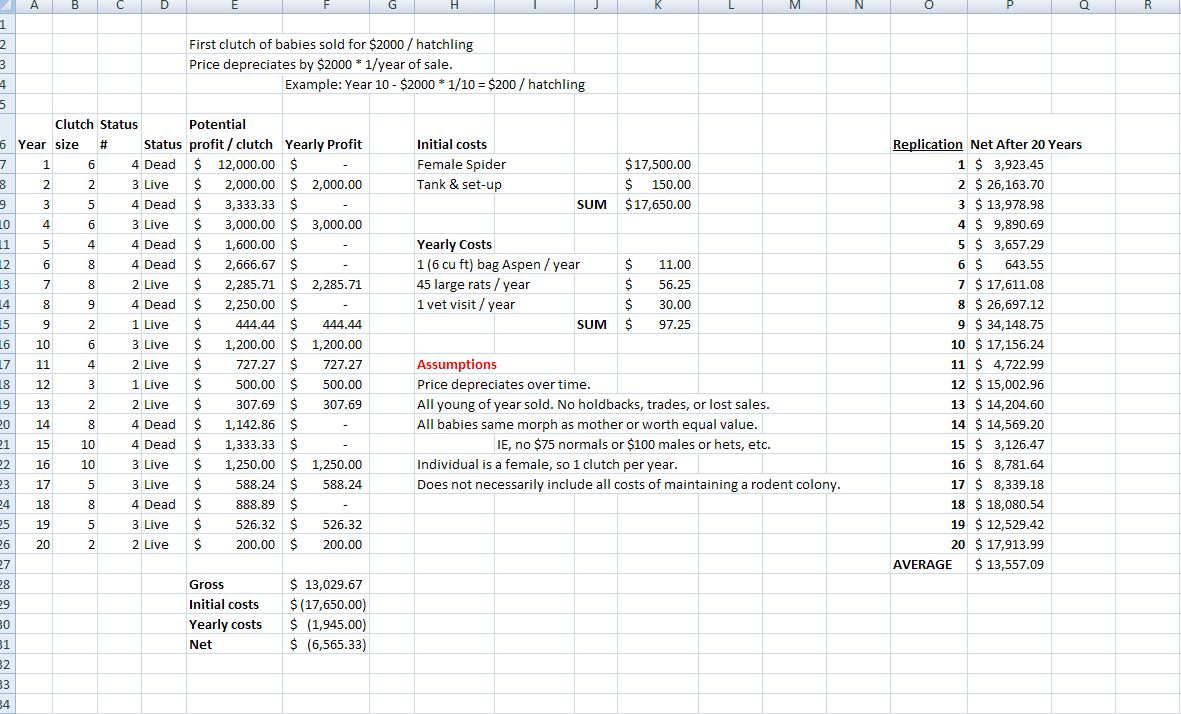The height and width of the screenshot is (714, 1181).
Task: Click replication 18 value '$18,080.54'
Action: pyautogui.click(x=1009, y=505)
